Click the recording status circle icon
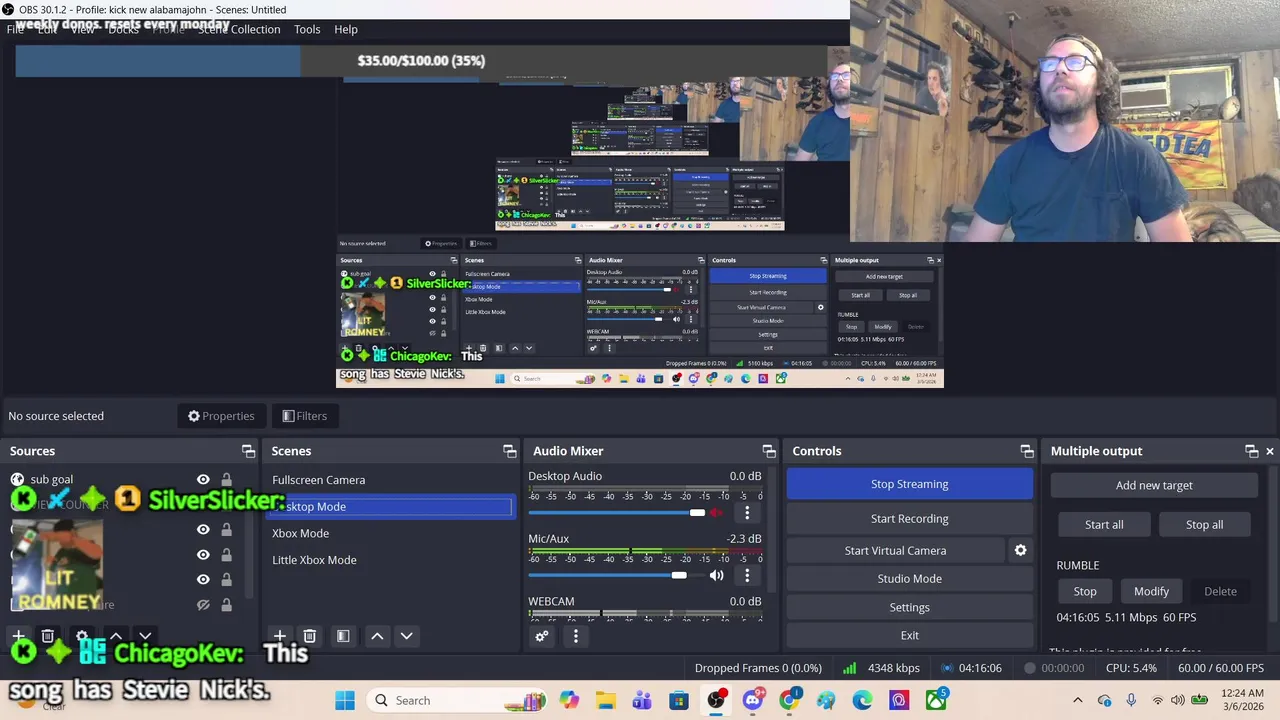The height and width of the screenshot is (720, 1280). pos(1029,668)
